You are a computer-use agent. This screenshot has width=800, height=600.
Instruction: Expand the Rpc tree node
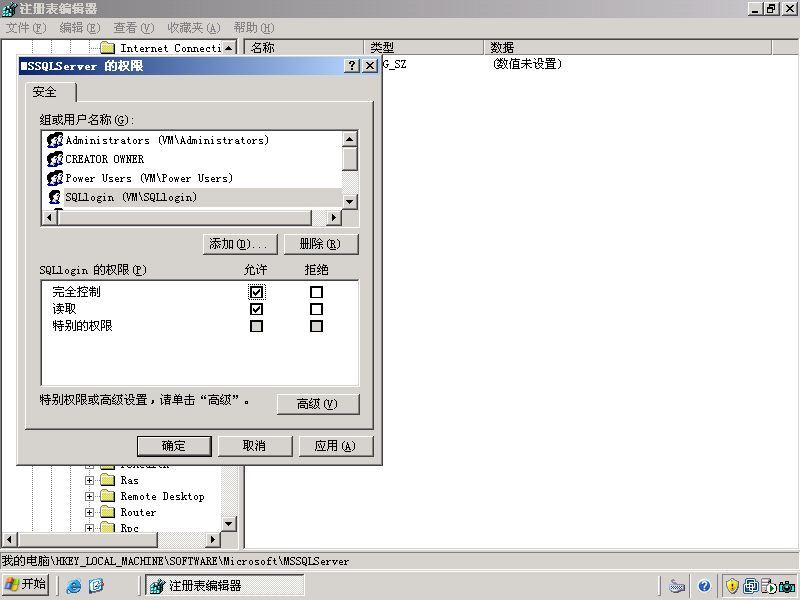coord(89,528)
